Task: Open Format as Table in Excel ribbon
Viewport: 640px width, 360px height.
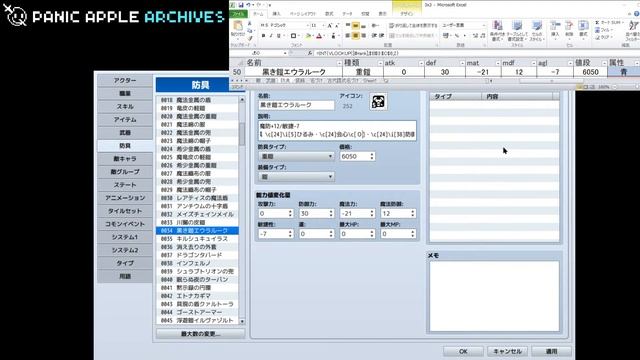Action: click(517, 31)
